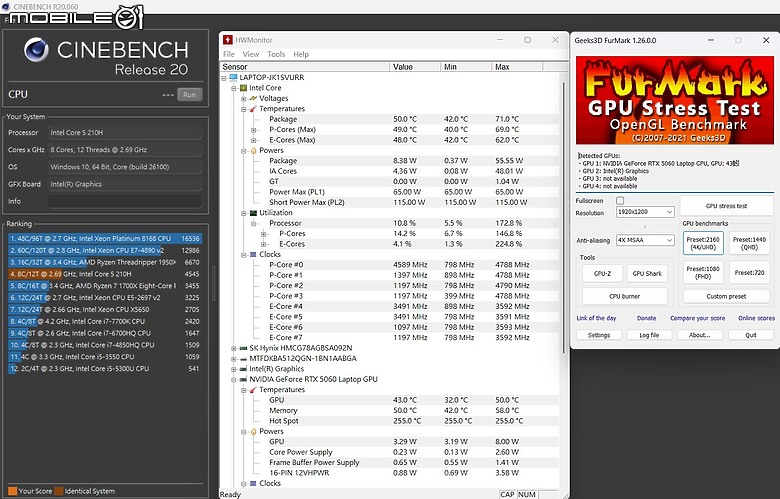Screen dimensions: 780x499
Task: Click the memory icon beside SK Hynix
Action: [243, 348]
